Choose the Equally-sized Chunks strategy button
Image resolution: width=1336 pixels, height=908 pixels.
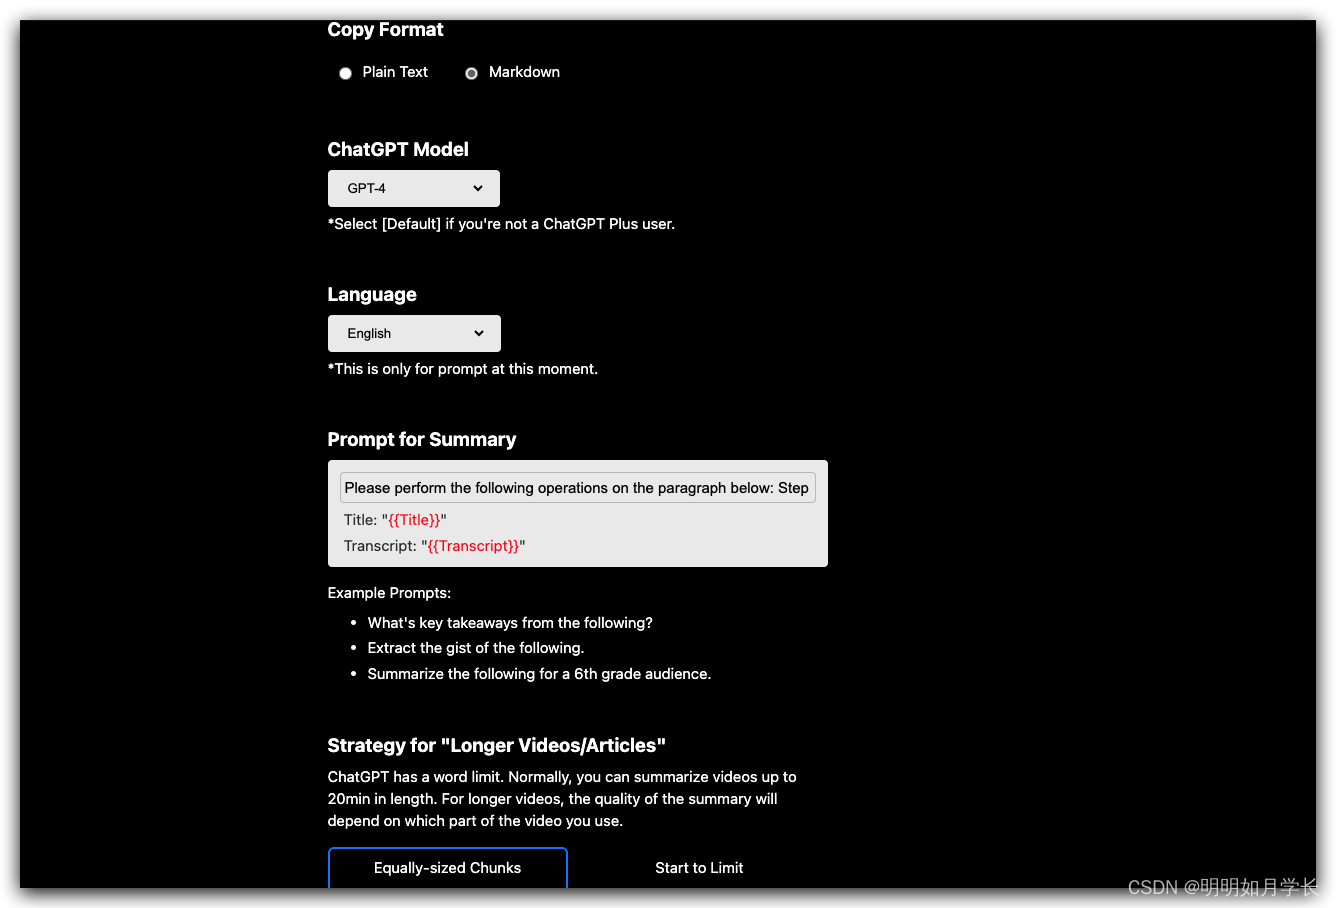(x=448, y=868)
